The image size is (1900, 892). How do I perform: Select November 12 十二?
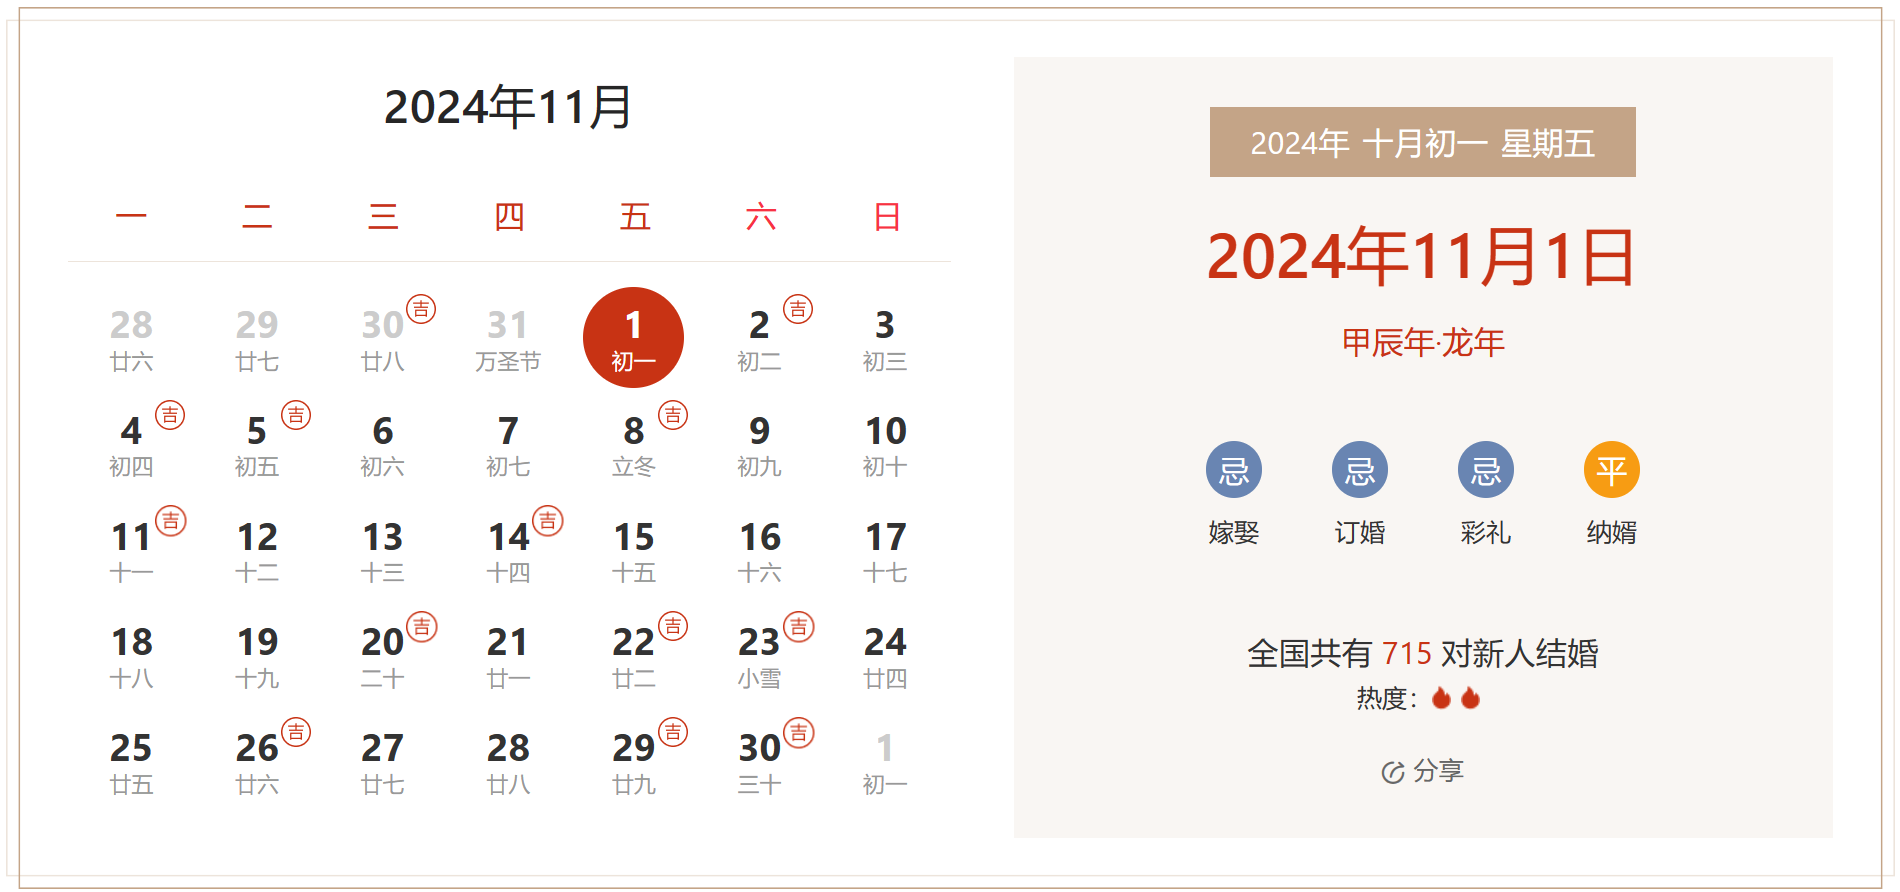tap(257, 552)
